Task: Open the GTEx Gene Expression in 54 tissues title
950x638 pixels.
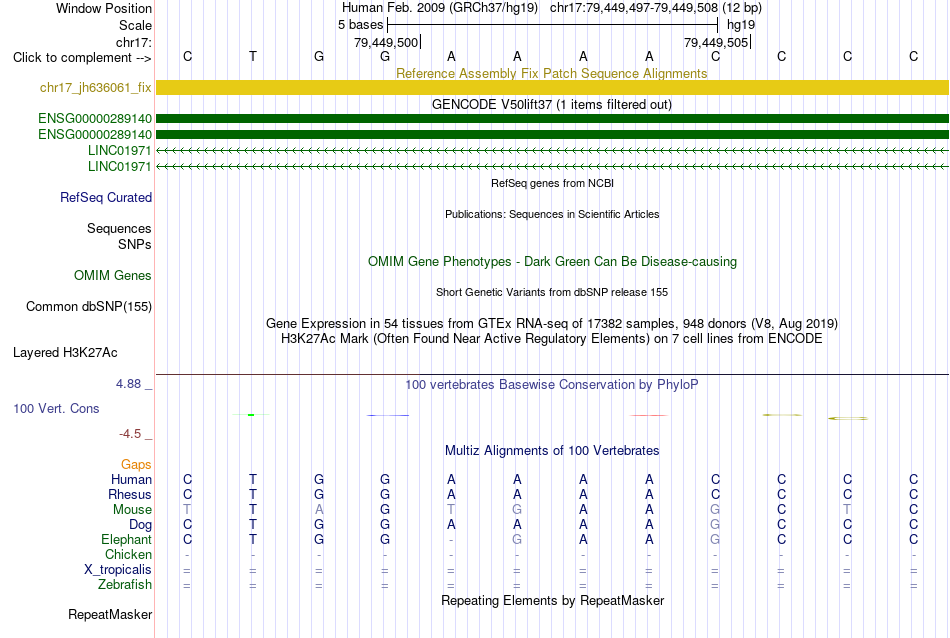Action: click(552, 324)
